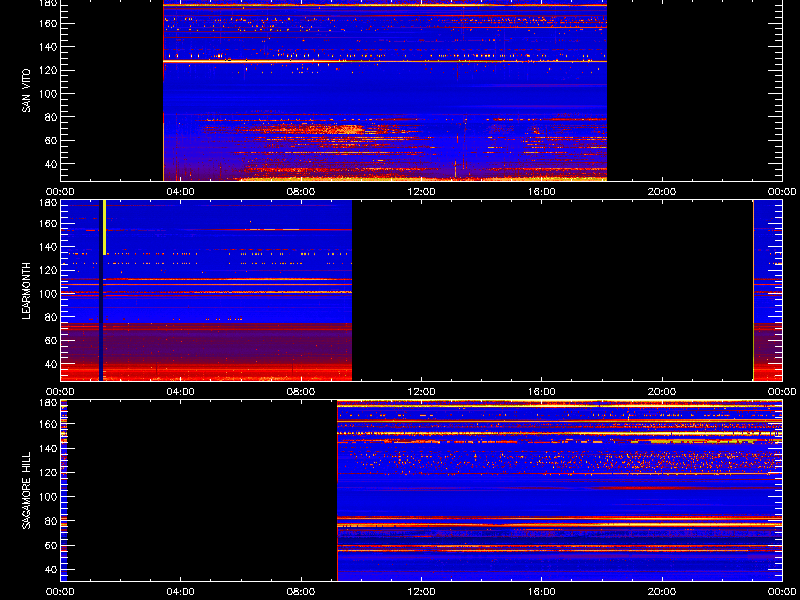This screenshot has height=600, width=800.
Task: Click 16:00 time label below SAN VITO panel
Action: pos(541,192)
